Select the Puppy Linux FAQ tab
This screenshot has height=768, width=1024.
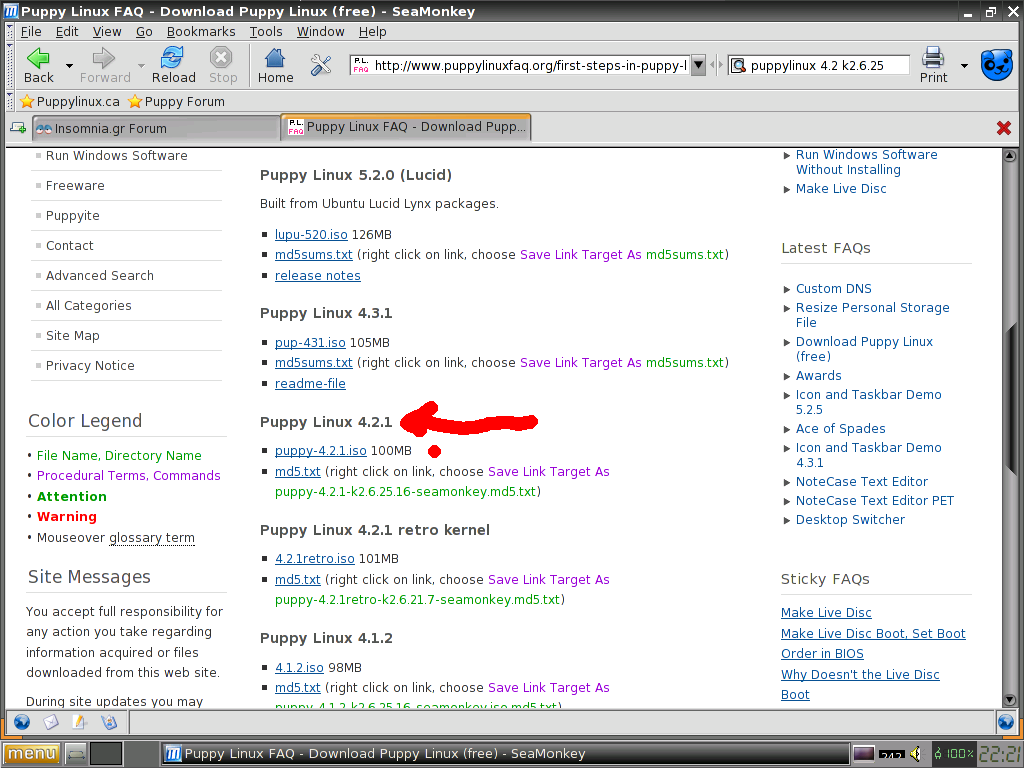tap(406, 127)
